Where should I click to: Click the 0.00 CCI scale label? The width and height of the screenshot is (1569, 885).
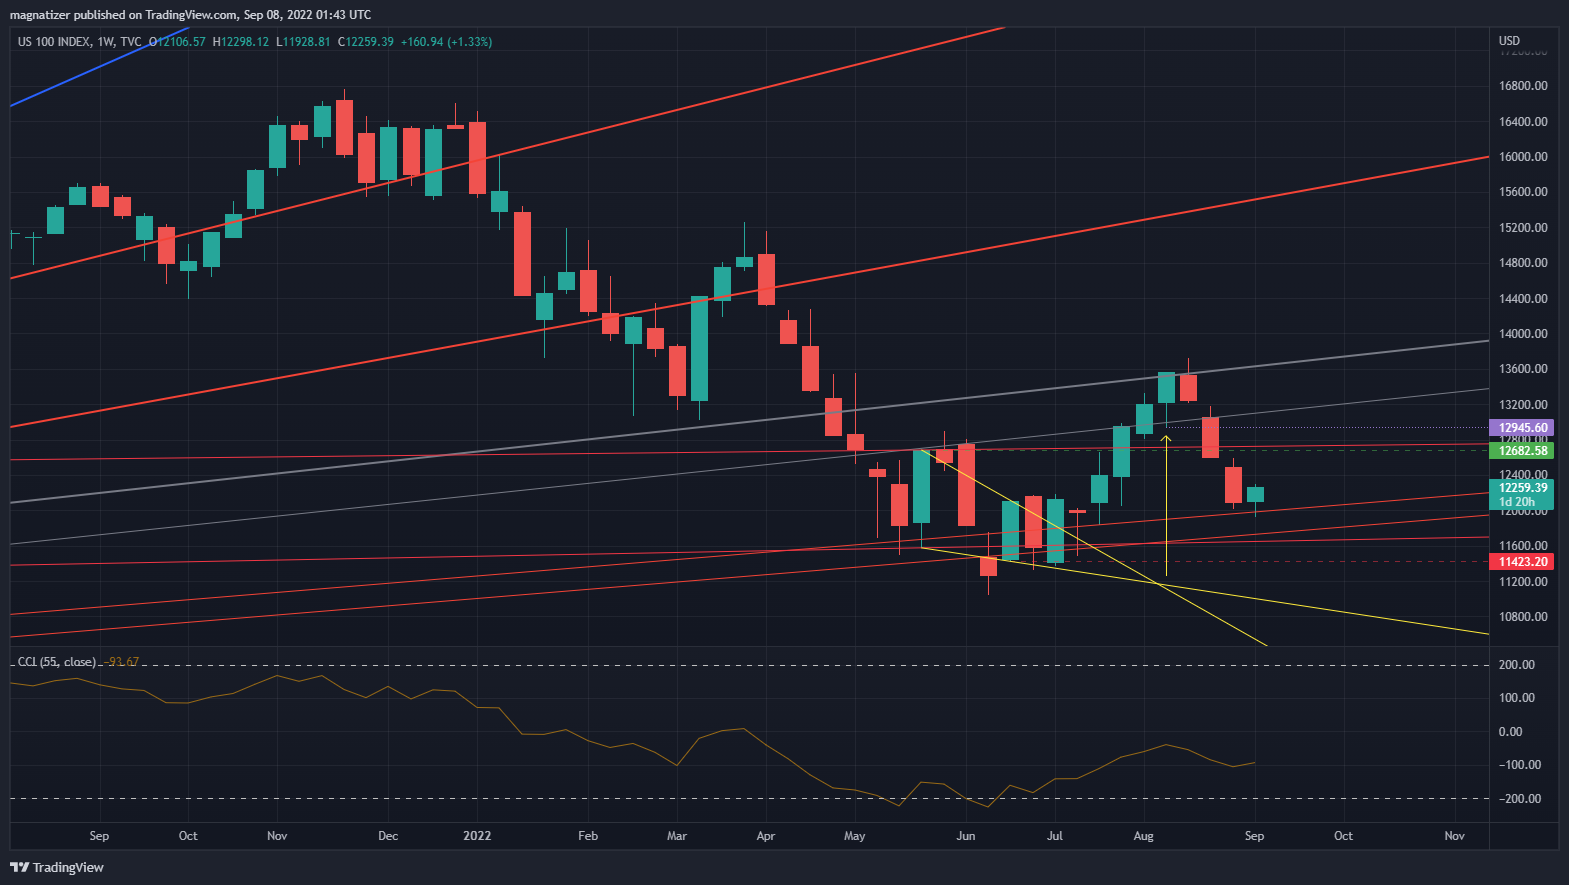pos(1510,732)
